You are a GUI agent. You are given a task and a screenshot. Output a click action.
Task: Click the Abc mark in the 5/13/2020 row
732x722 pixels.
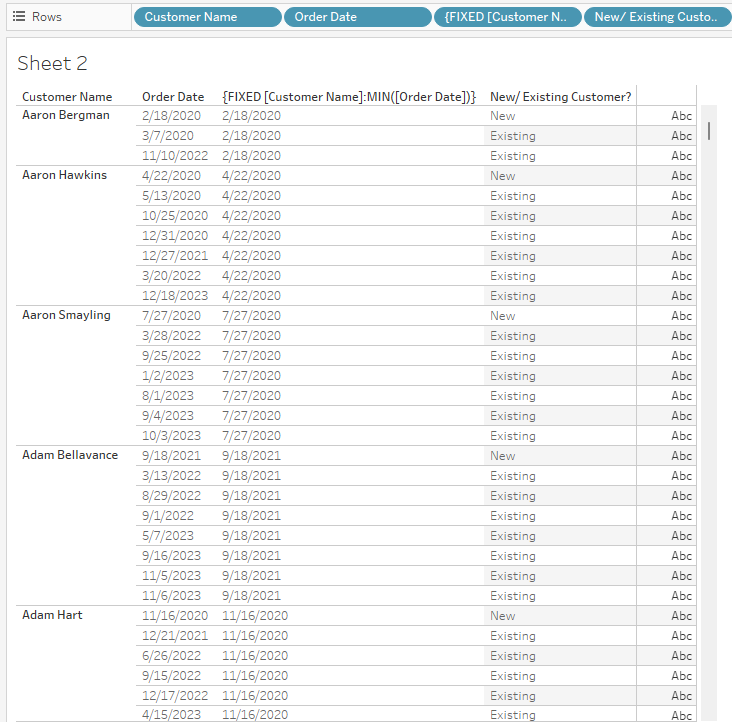[682, 196]
